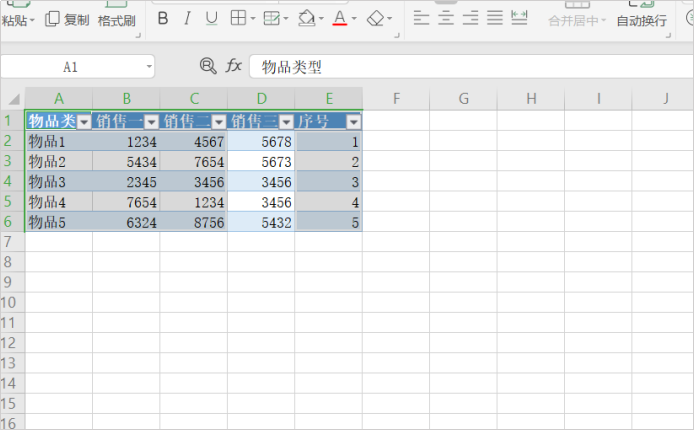The image size is (695, 431).
Task: Click cell with value 5673
Action: [261, 162]
